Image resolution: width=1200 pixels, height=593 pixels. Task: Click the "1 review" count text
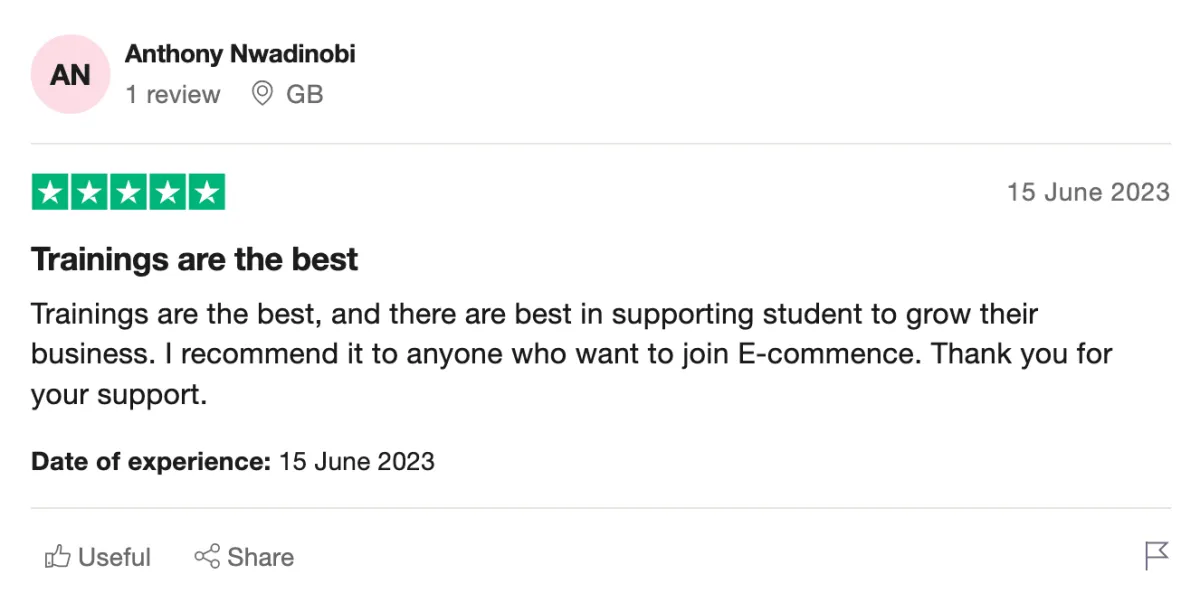(x=172, y=95)
